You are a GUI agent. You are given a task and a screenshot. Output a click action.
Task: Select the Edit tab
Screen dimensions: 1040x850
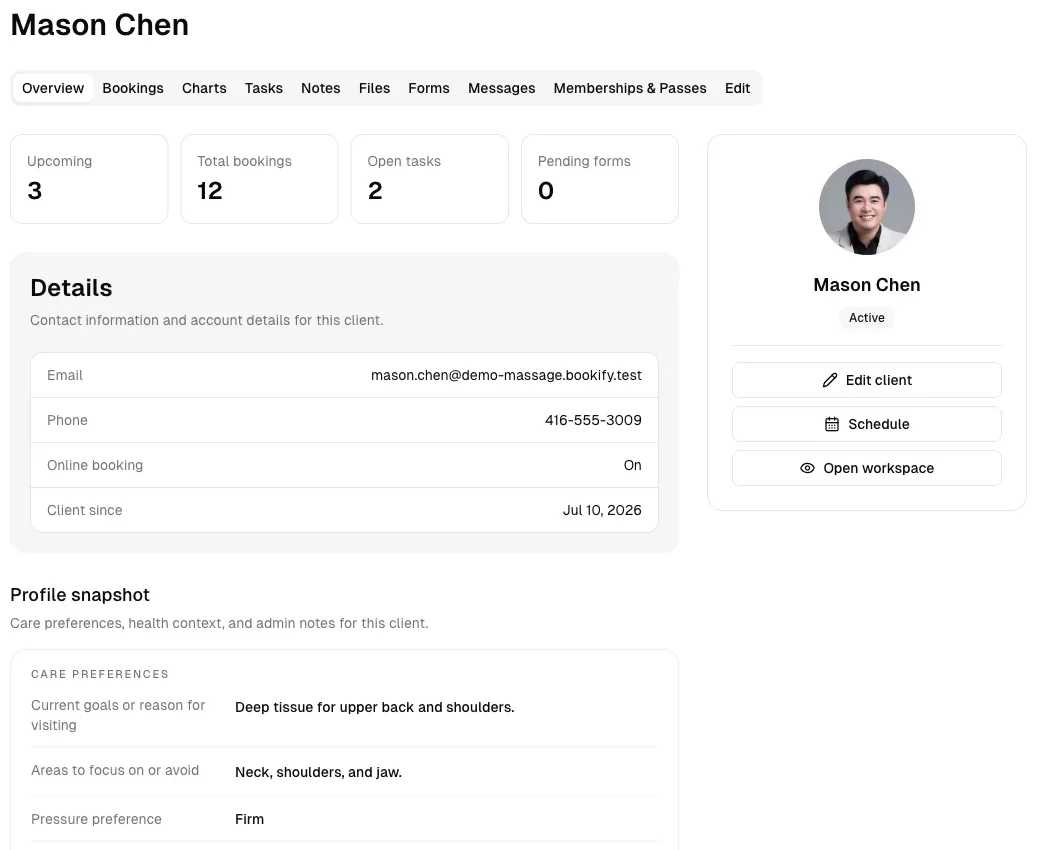(x=738, y=88)
